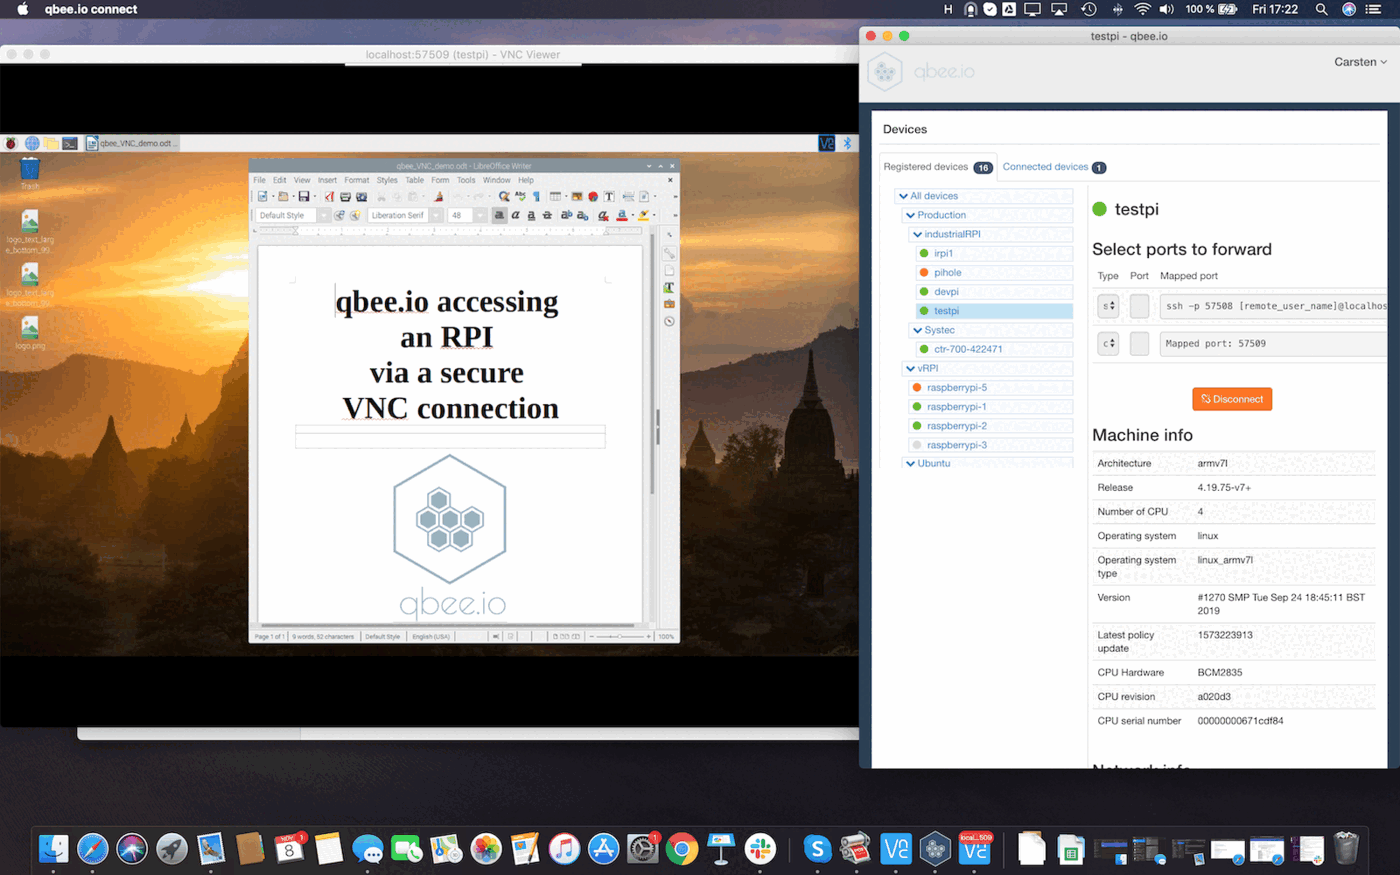The width and height of the screenshot is (1400, 875).
Task: Click the Print icon in LibreOffice Writer
Action: coord(345,198)
